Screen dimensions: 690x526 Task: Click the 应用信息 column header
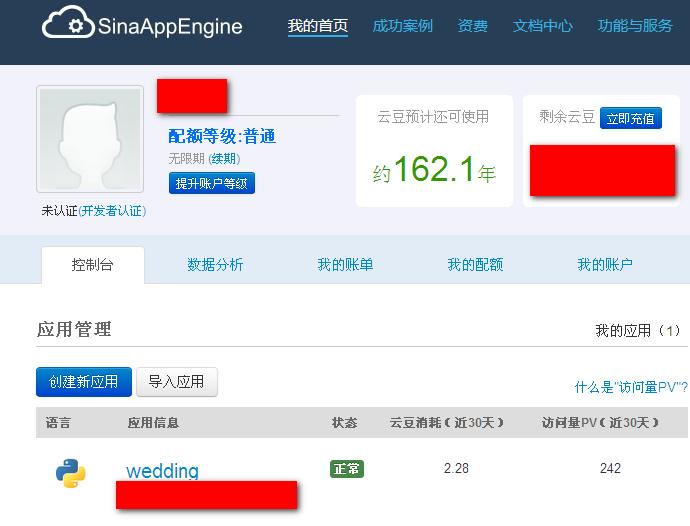coord(153,423)
